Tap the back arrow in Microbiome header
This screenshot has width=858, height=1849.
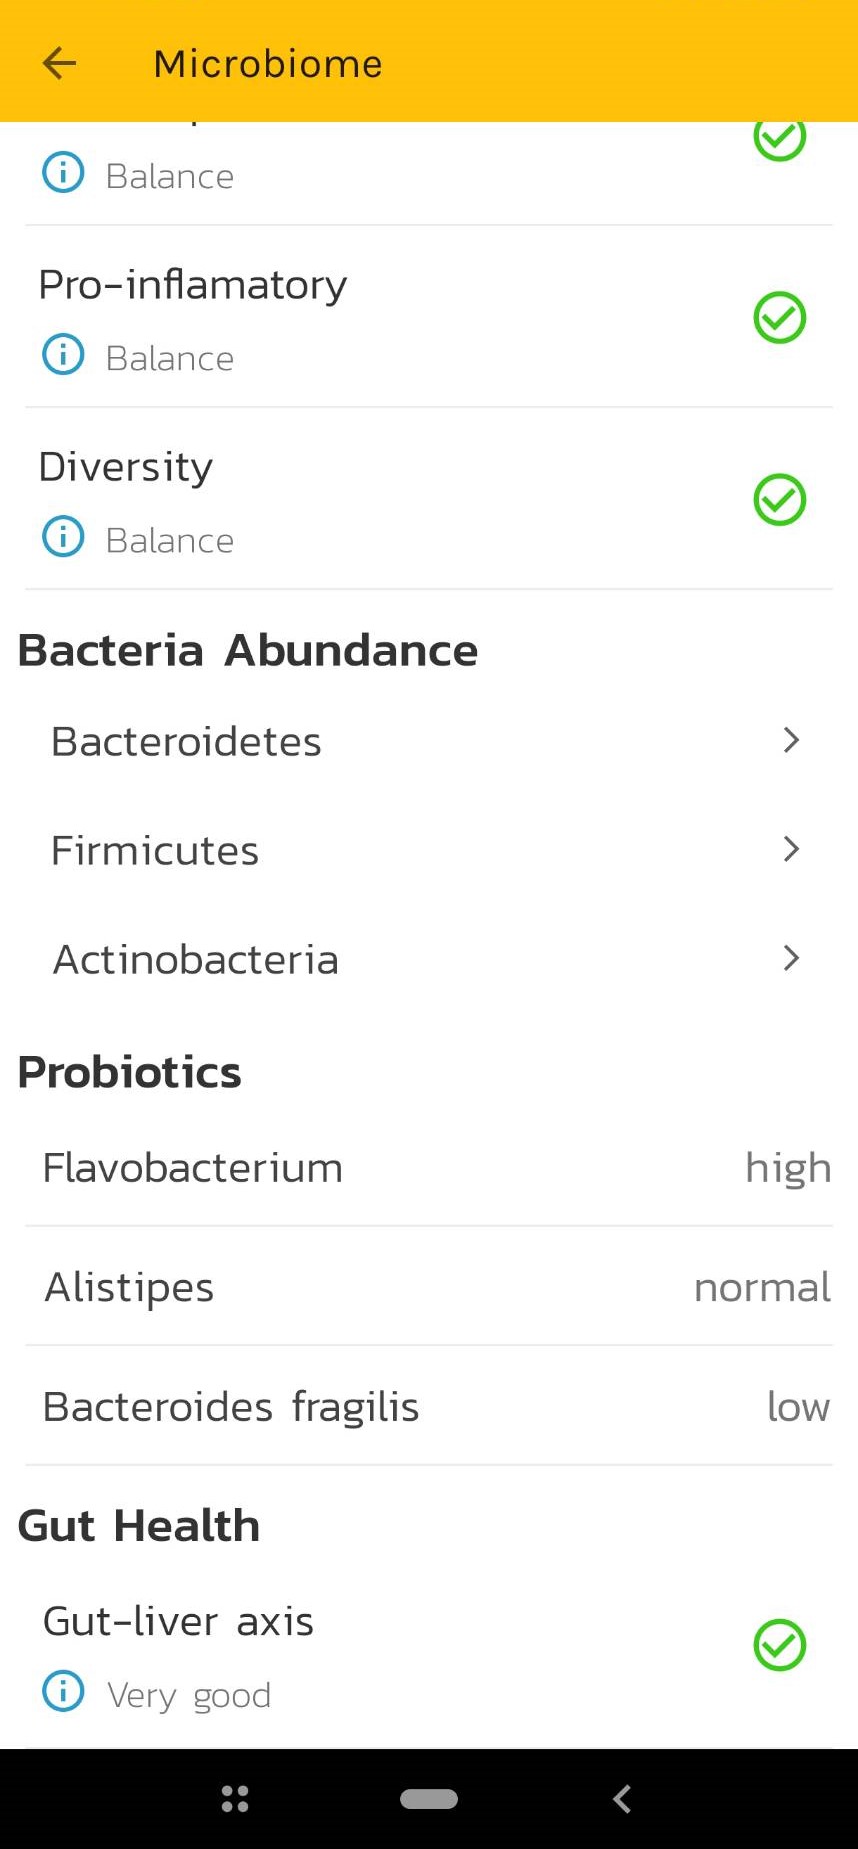click(x=59, y=63)
